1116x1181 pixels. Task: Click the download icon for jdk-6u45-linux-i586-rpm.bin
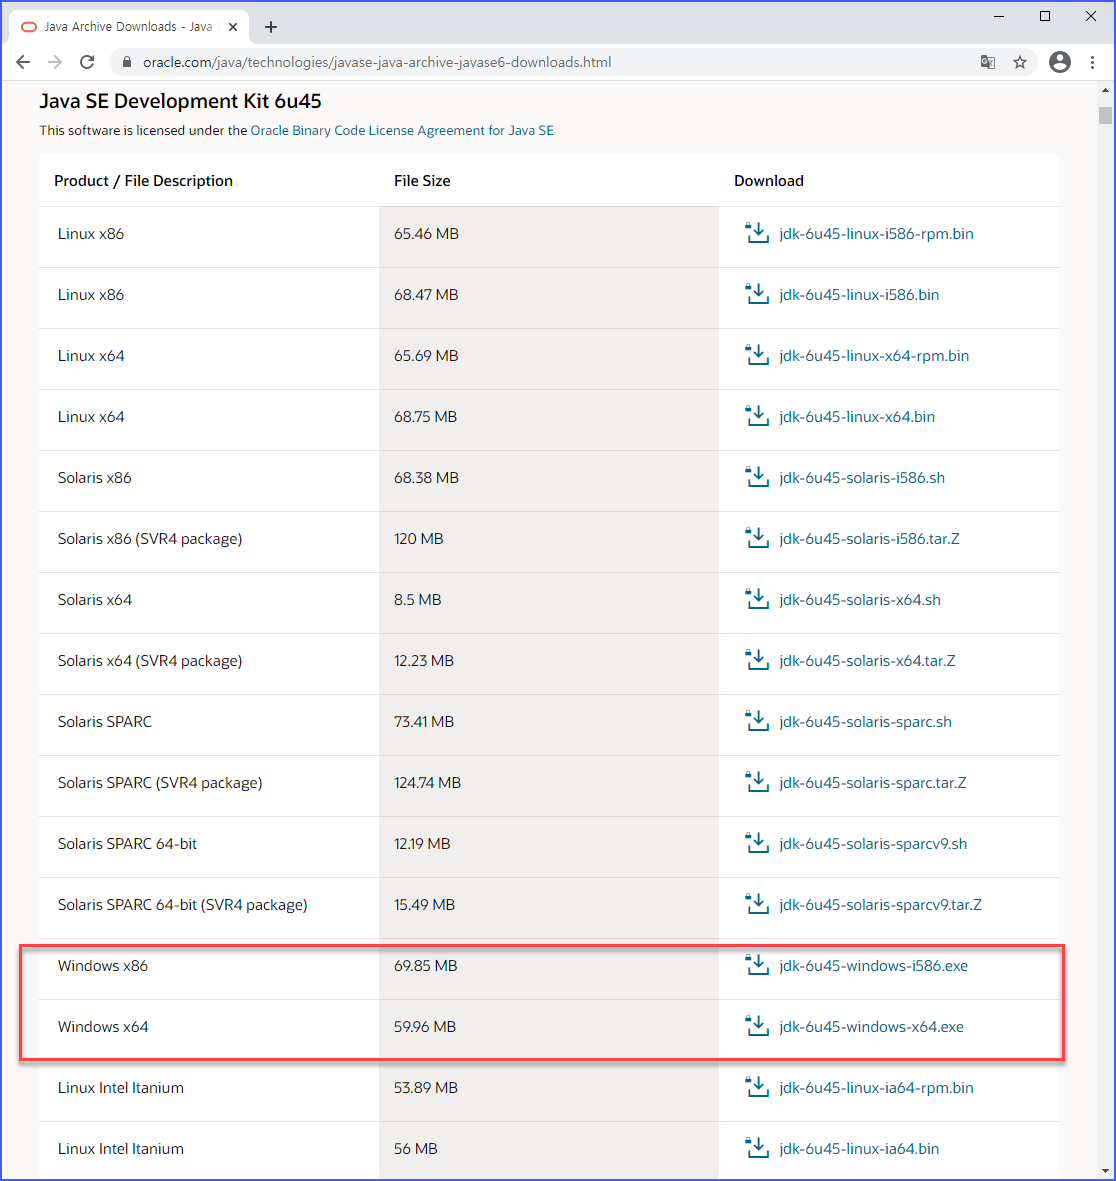757,233
